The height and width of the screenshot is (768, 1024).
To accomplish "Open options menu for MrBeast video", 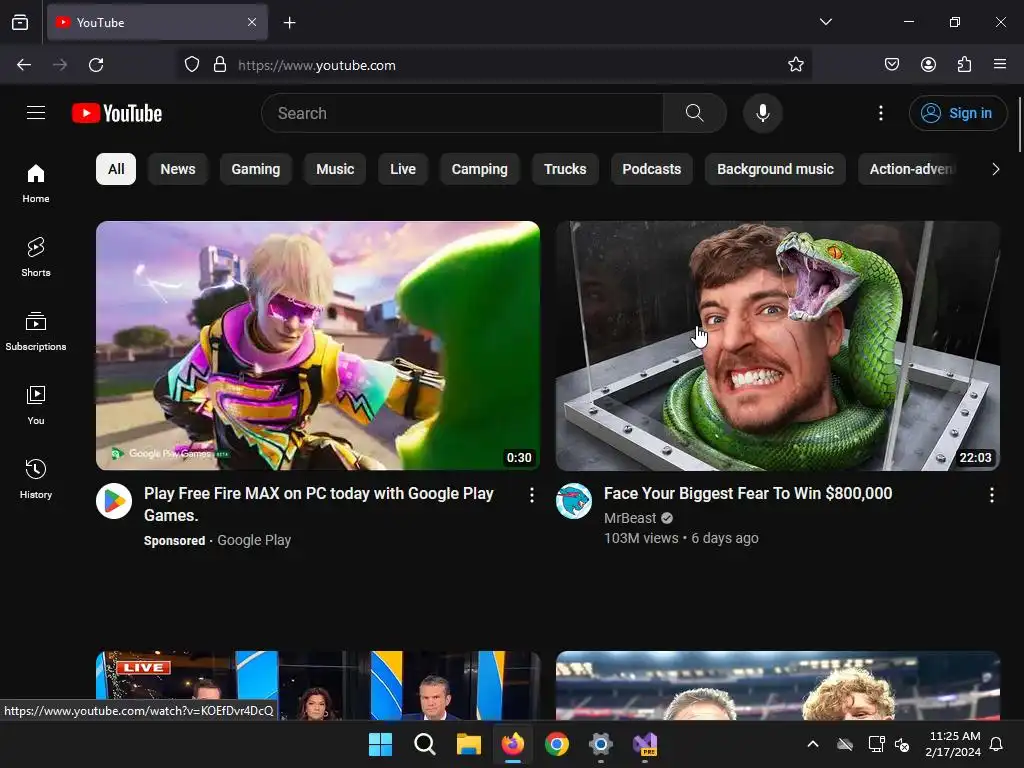I will tap(991, 496).
